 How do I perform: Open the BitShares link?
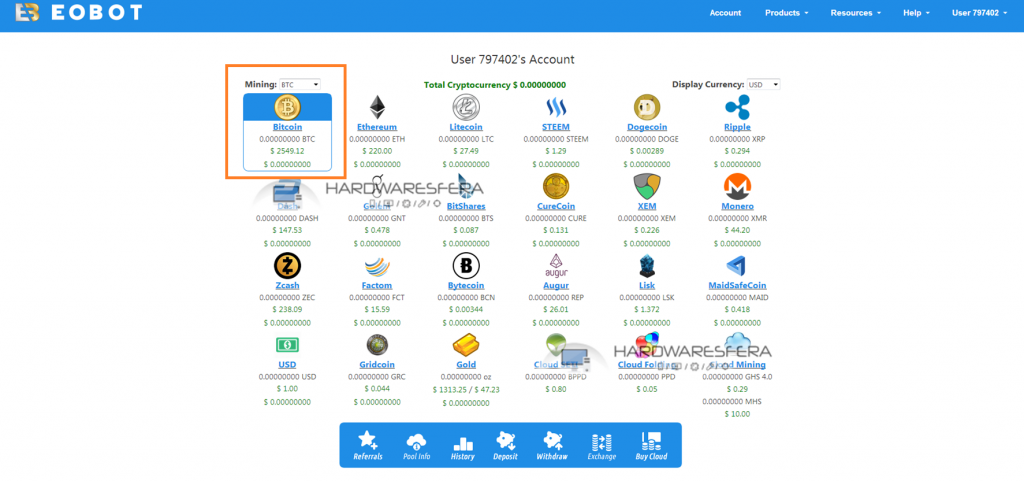pyautogui.click(x=466, y=206)
